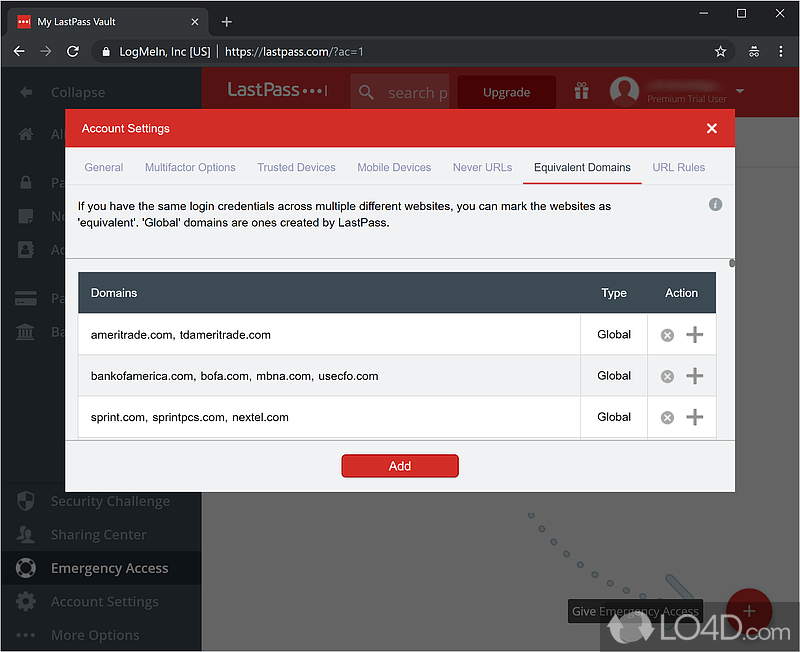Screen dimensions: 800x652
Task: Open Chrome's three-dot menu
Action: click(780, 51)
